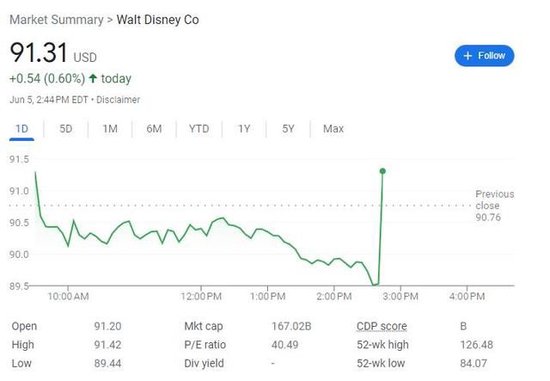Screen dimensions: 550x381
Task: Click the green current price dot on chart
Action: tap(383, 171)
